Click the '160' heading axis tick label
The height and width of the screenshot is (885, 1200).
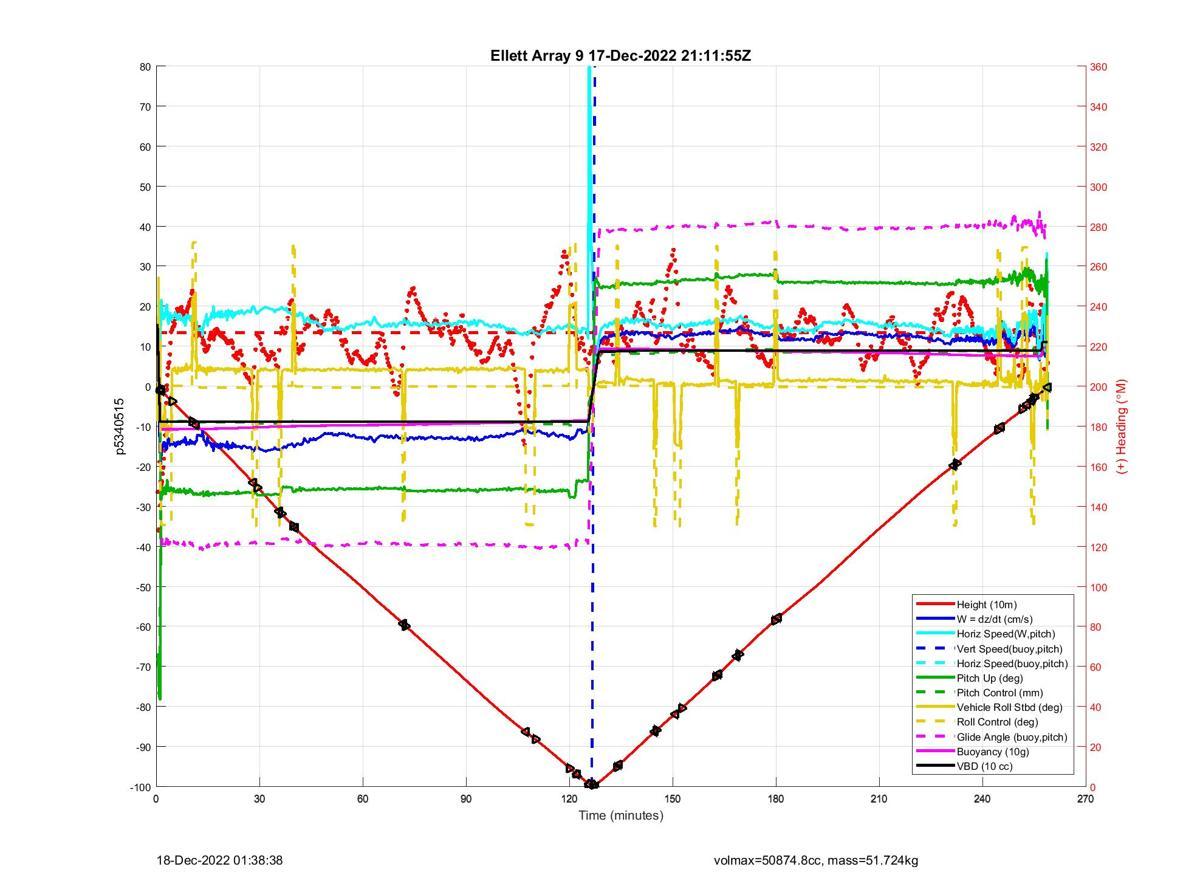[1099, 467]
